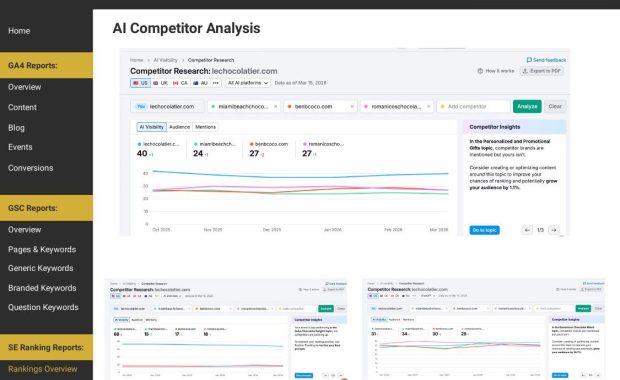Click the Competitor Insights panel header
This screenshot has width=620, height=380.
coord(514,127)
